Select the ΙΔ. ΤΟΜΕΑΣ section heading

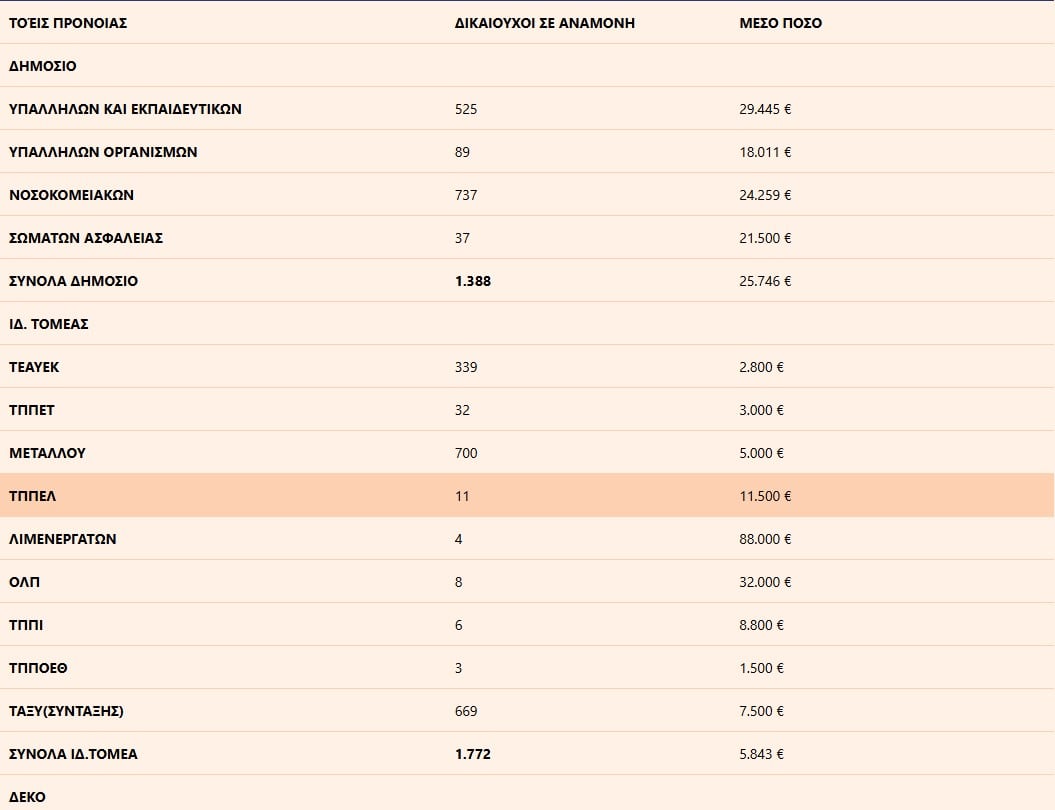(49, 324)
